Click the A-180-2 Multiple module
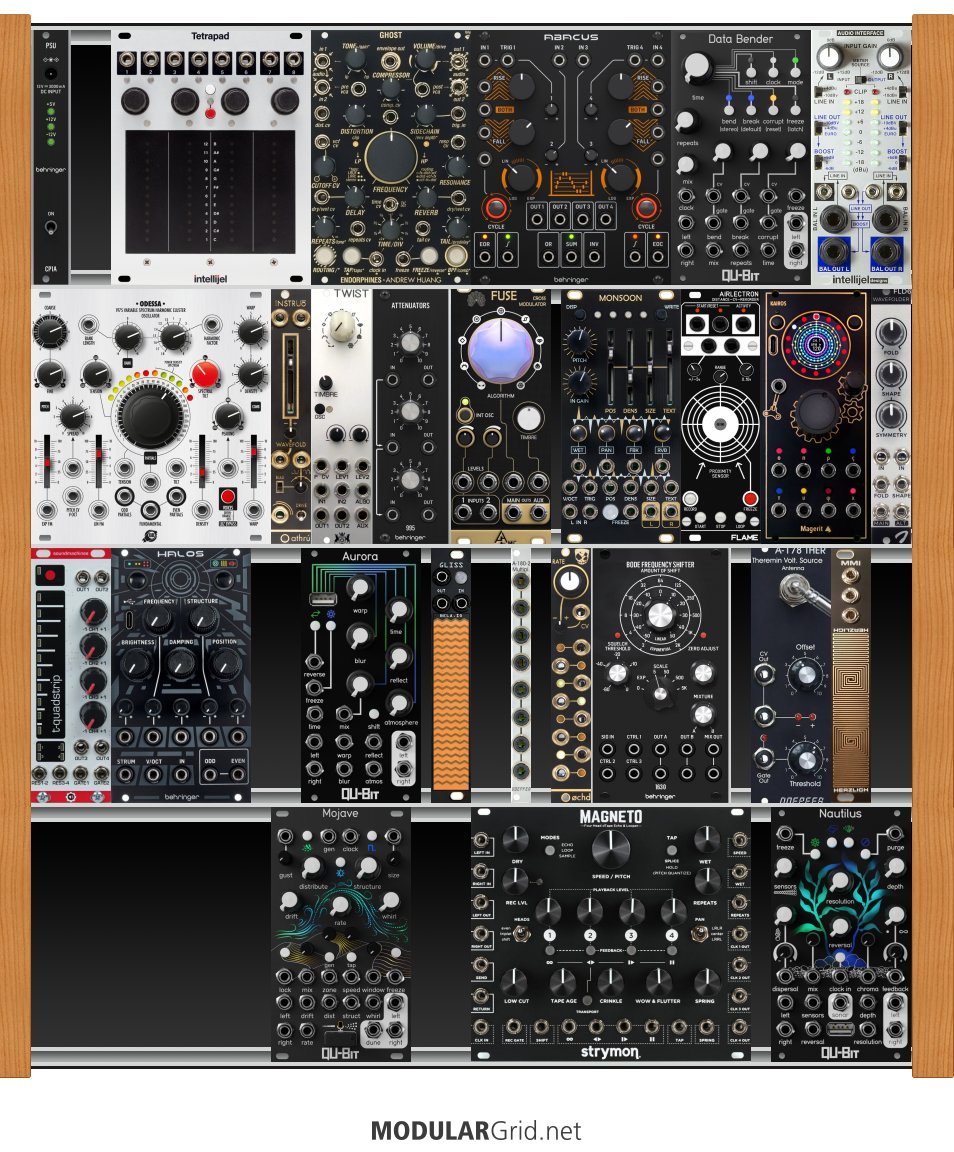The width and height of the screenshot is (954, 1152). [521, 674]
